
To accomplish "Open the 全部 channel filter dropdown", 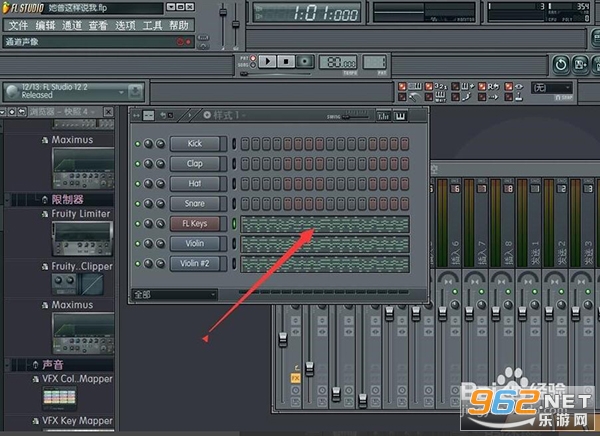I will (x=174, y=295).
